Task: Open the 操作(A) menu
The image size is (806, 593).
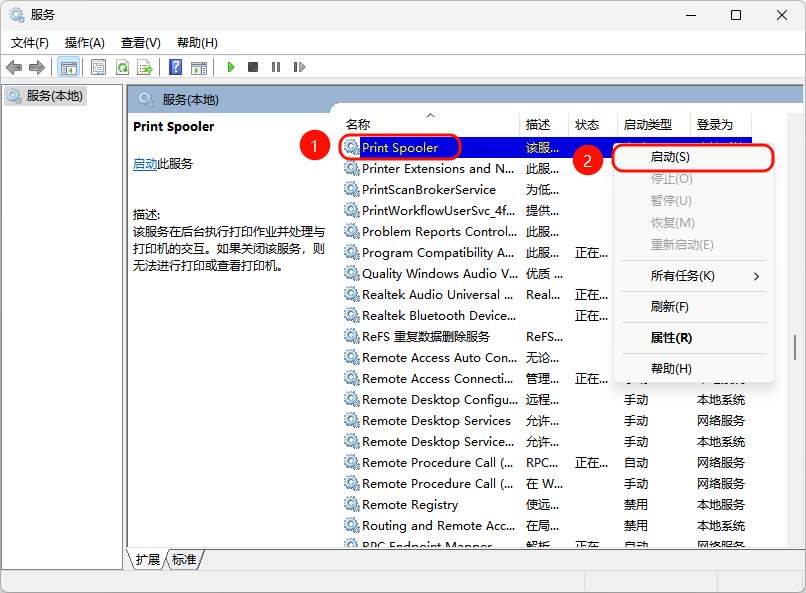Action: (85, 43)
